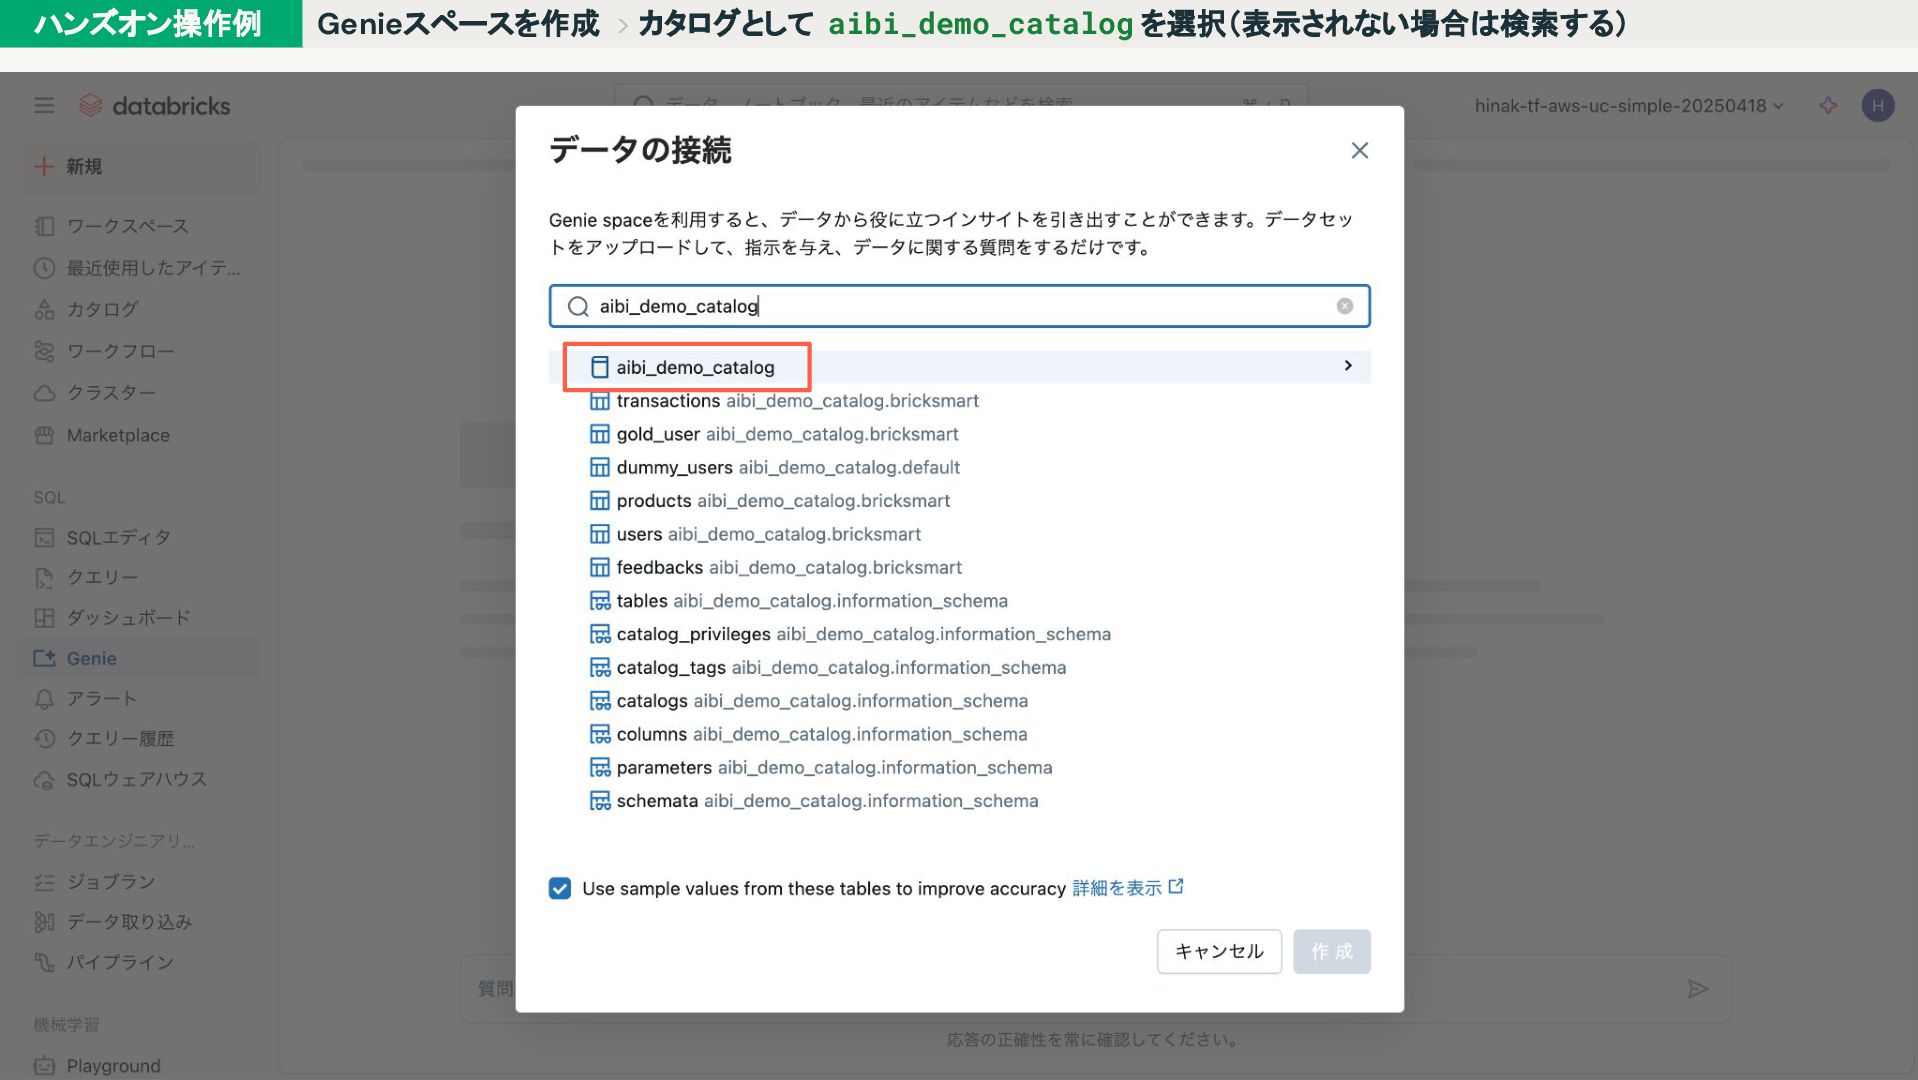Click the search box containing aibi_demo_catalog

(959, 306)
